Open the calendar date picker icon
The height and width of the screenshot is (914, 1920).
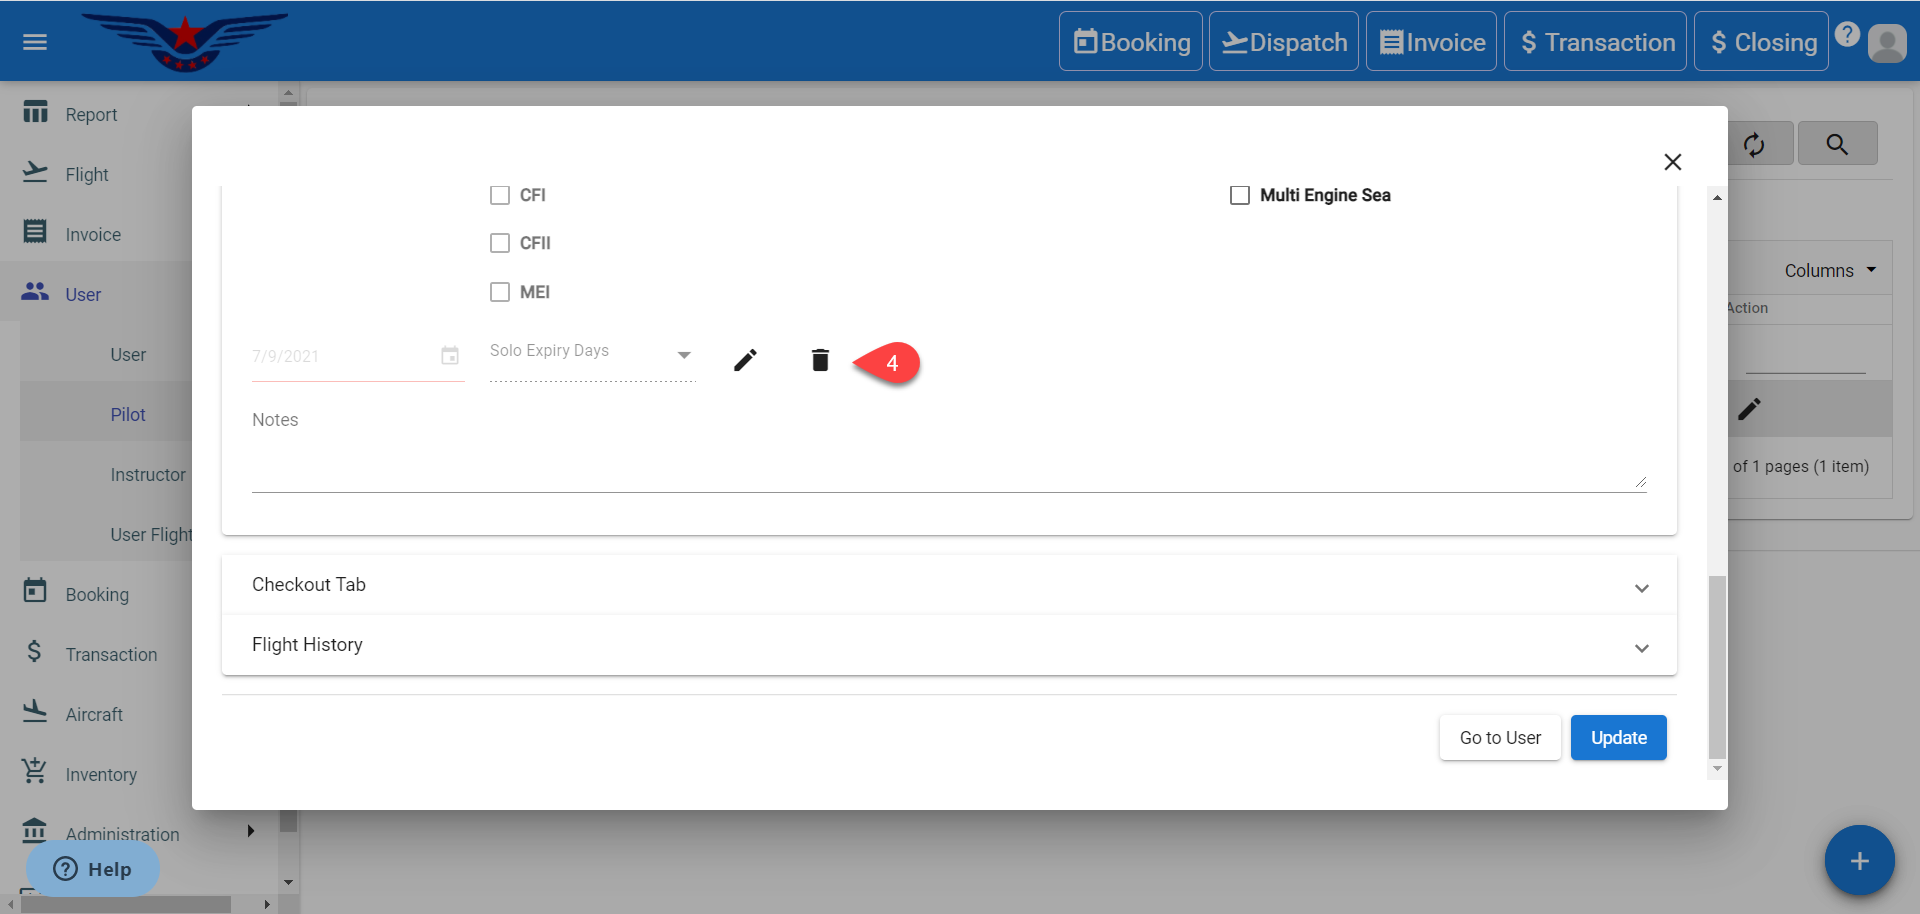[x=450, y=356]
